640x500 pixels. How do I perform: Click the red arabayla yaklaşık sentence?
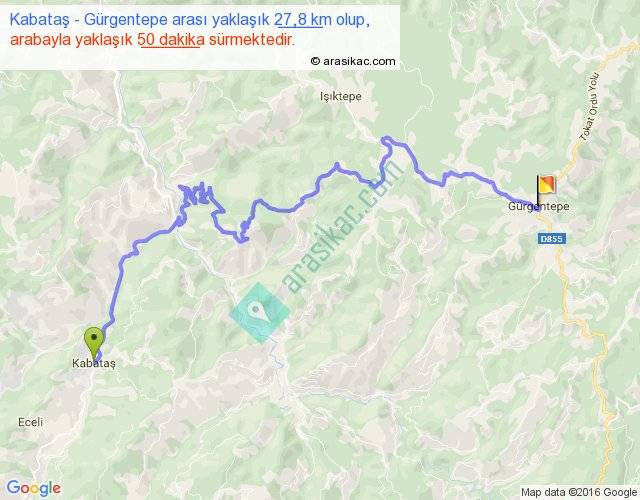pyautogui.click(x=152, y=40)
